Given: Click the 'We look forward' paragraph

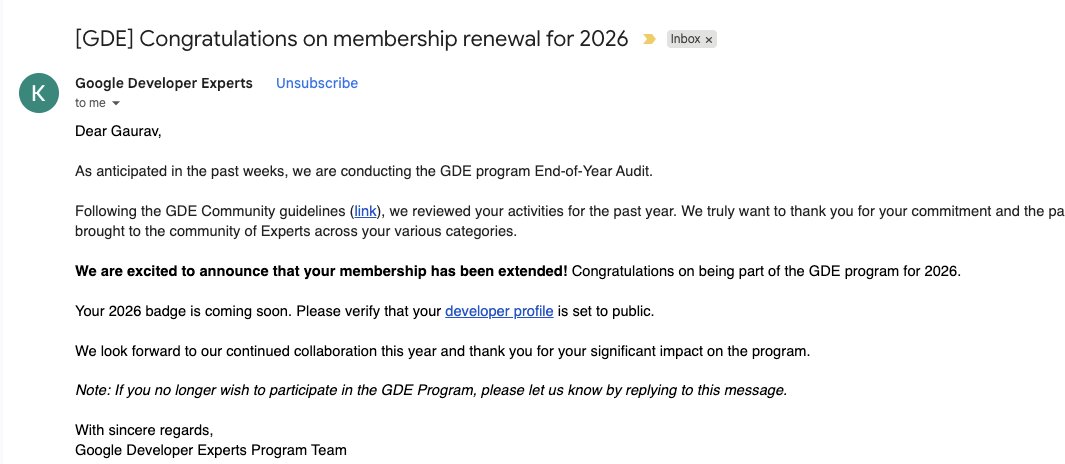Looking at the screenshot, I should (442, 352).
